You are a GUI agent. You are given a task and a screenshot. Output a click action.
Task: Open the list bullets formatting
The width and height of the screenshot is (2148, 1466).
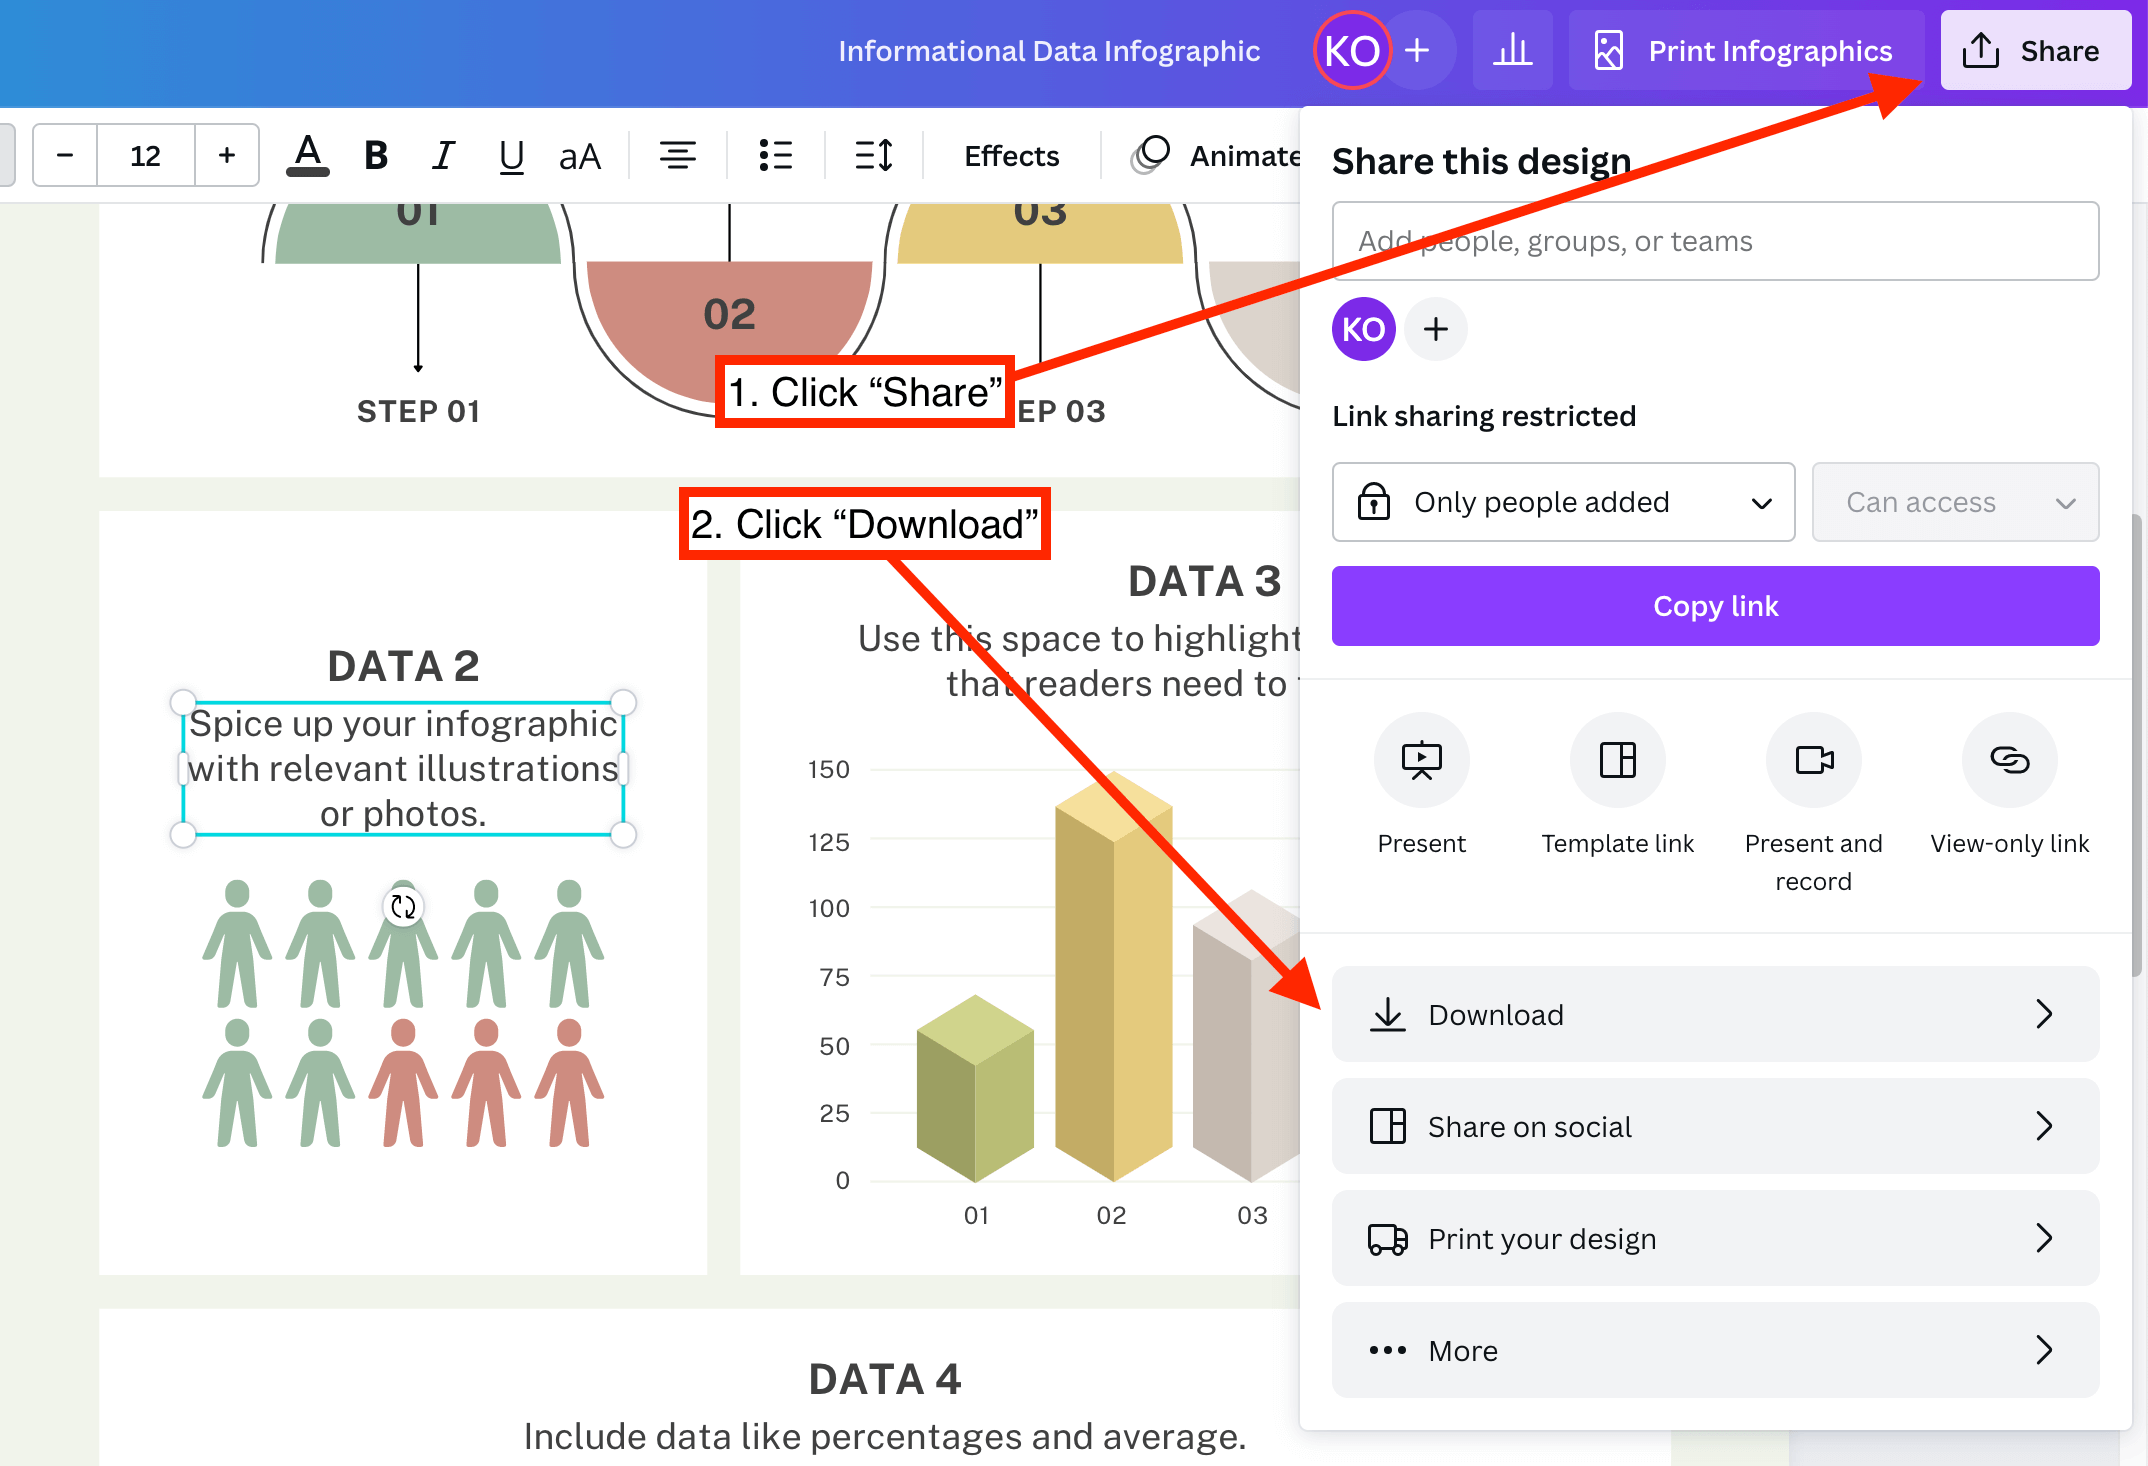(776, 156)
